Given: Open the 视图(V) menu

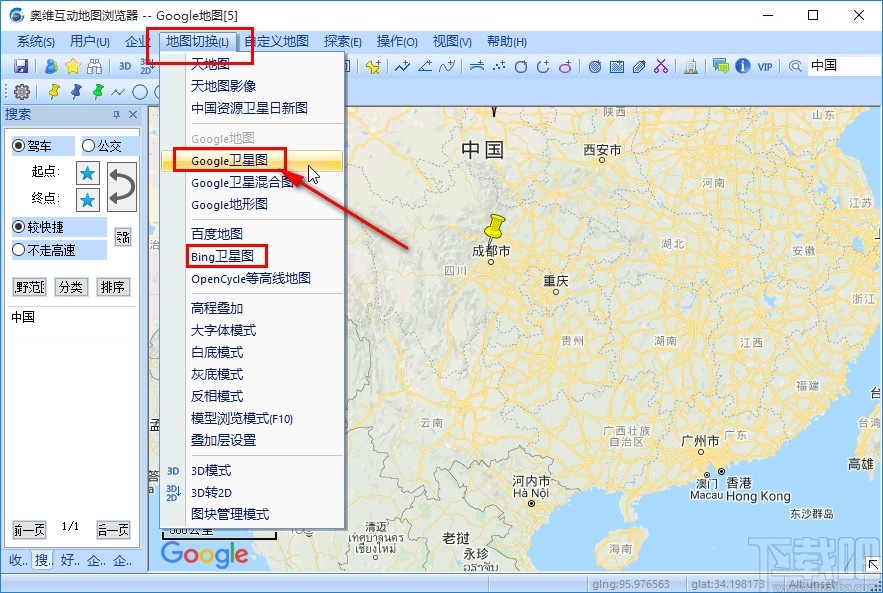Looking at the screenshot, I should (x=451, y=42).
